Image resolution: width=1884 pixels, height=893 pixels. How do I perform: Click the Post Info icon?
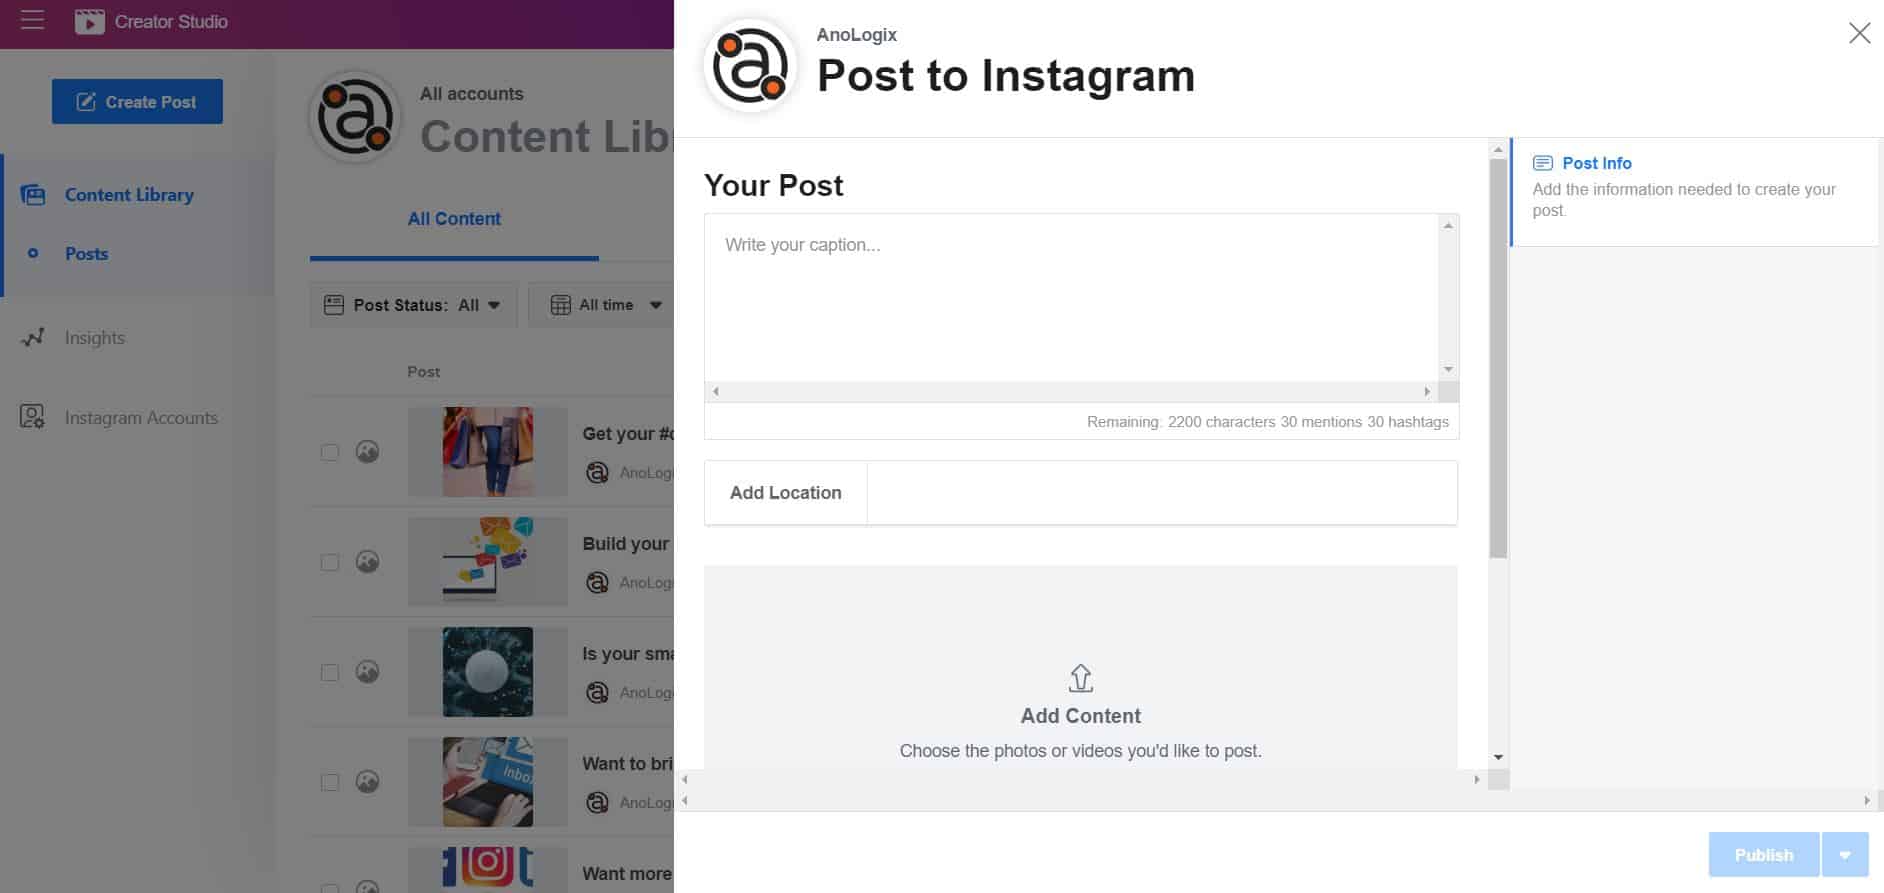click(1543, 163)
